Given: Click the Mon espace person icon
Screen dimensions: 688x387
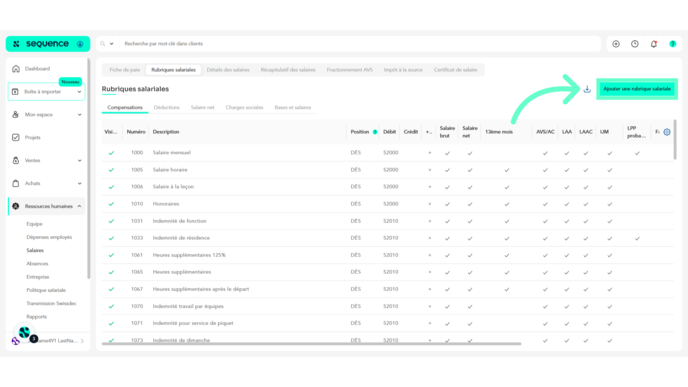Looking at the screenshot, I should [16, 115].
